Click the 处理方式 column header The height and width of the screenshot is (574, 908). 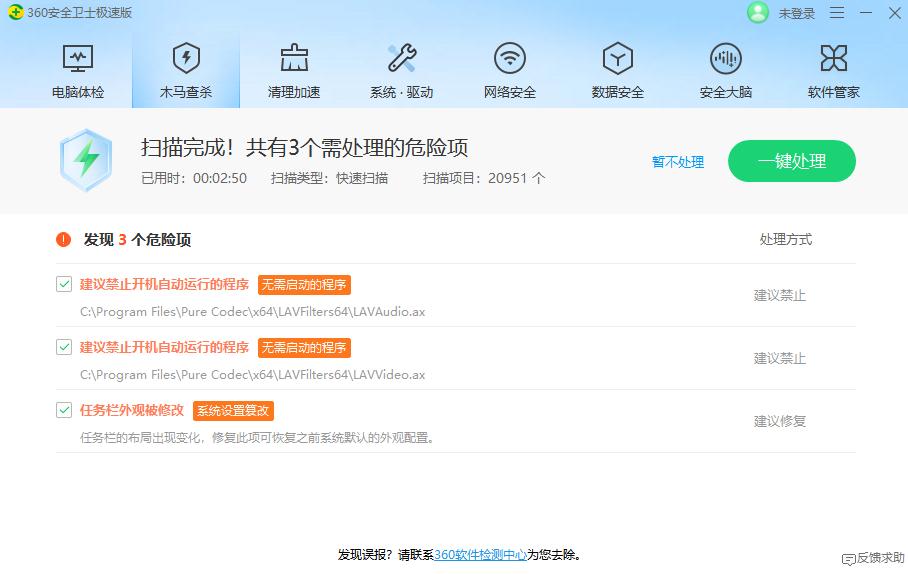point(786,239)
